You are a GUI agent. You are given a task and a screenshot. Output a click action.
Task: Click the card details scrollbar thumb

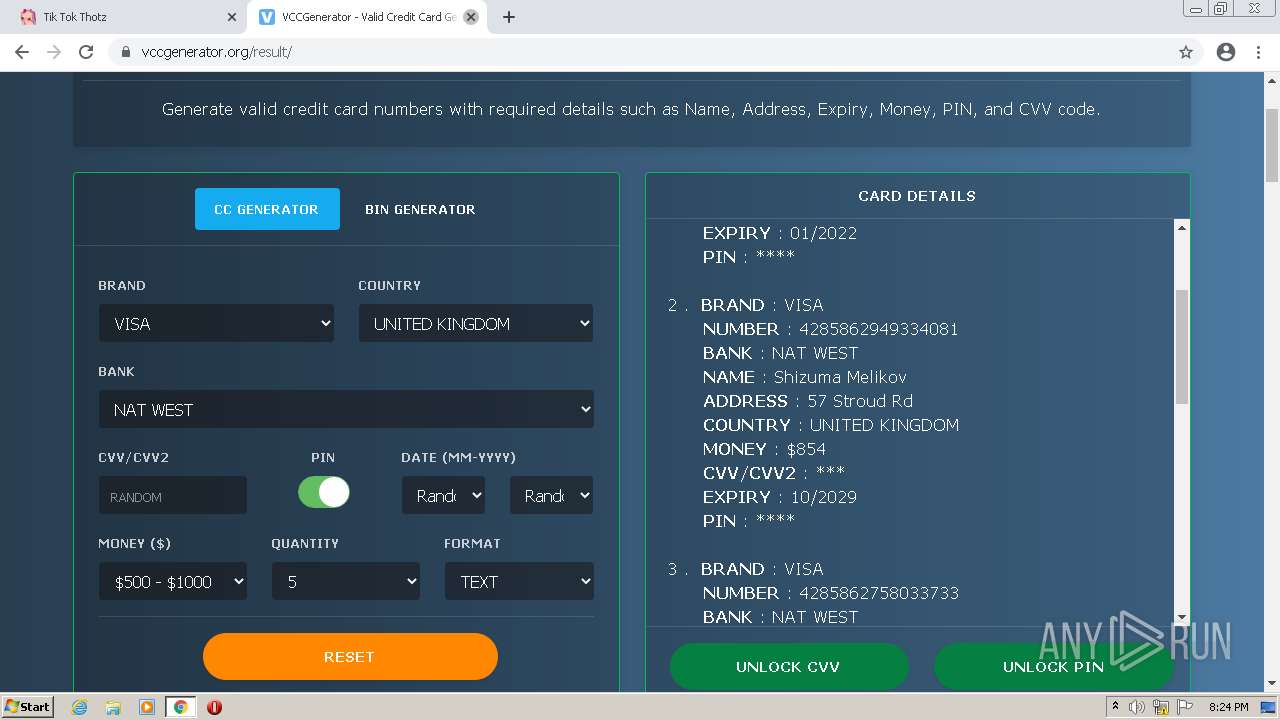(1181, 346)
